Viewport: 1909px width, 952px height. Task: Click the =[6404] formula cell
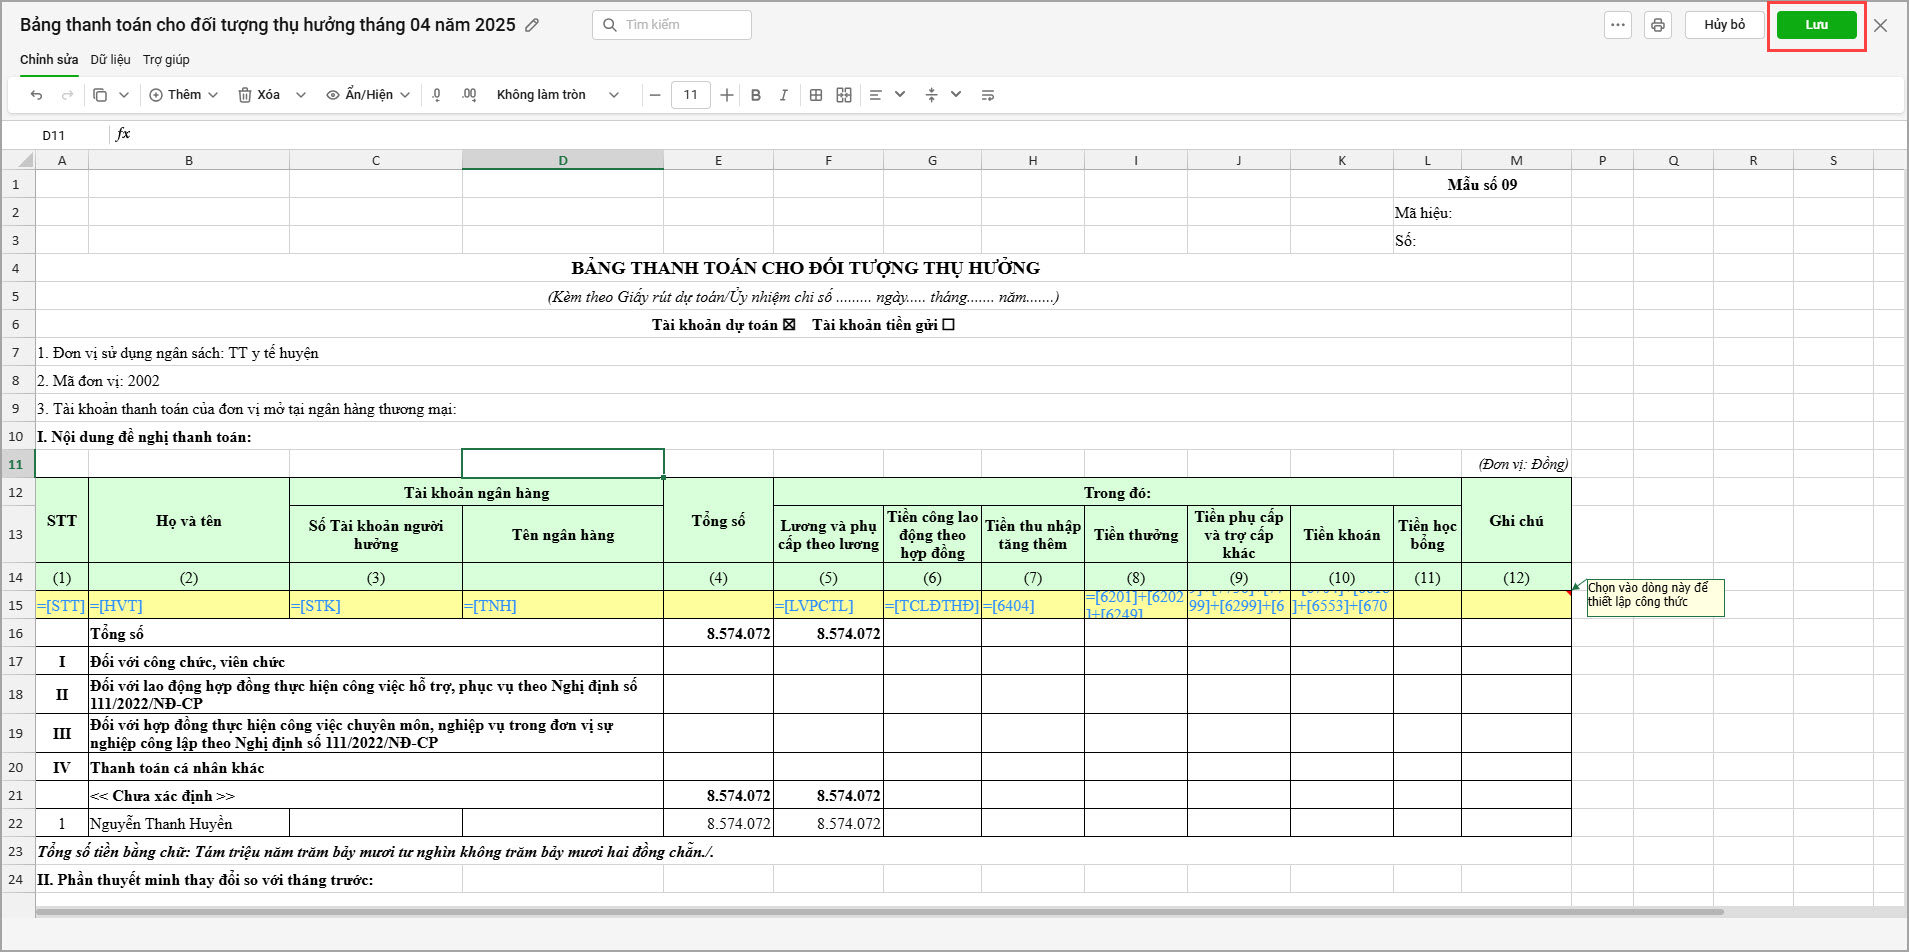coord(1033,605)
